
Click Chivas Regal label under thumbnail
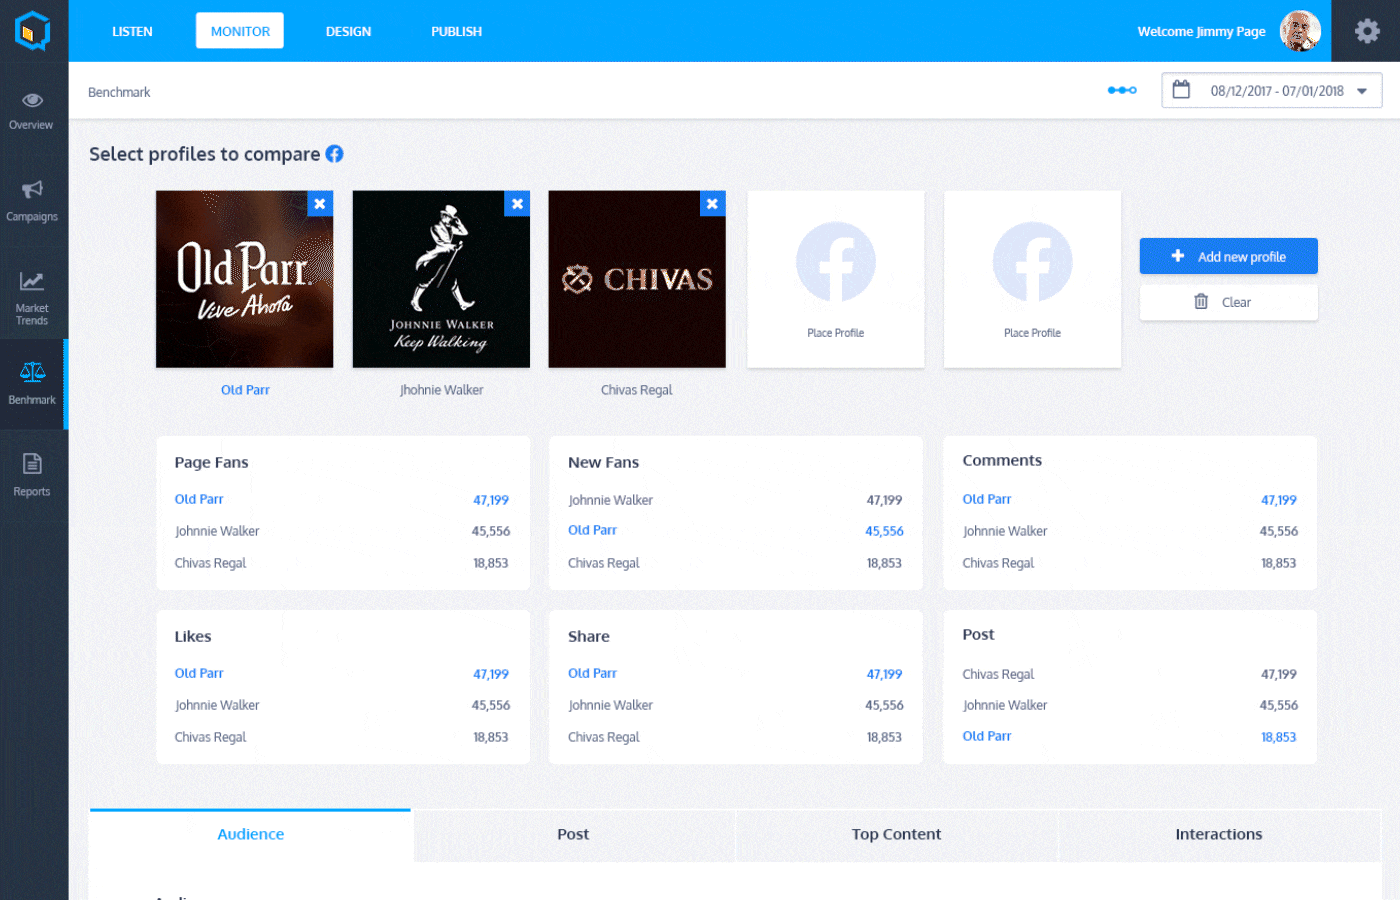click(636, 390)
